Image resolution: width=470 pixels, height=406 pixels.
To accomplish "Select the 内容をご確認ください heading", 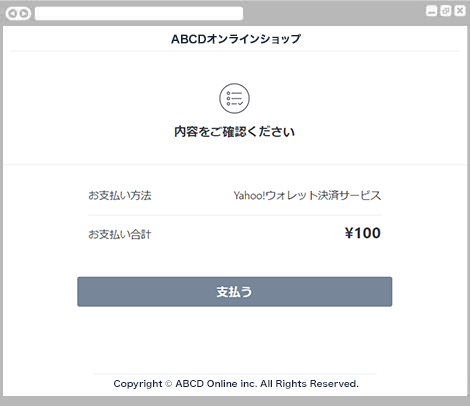I will click(235, 132).
